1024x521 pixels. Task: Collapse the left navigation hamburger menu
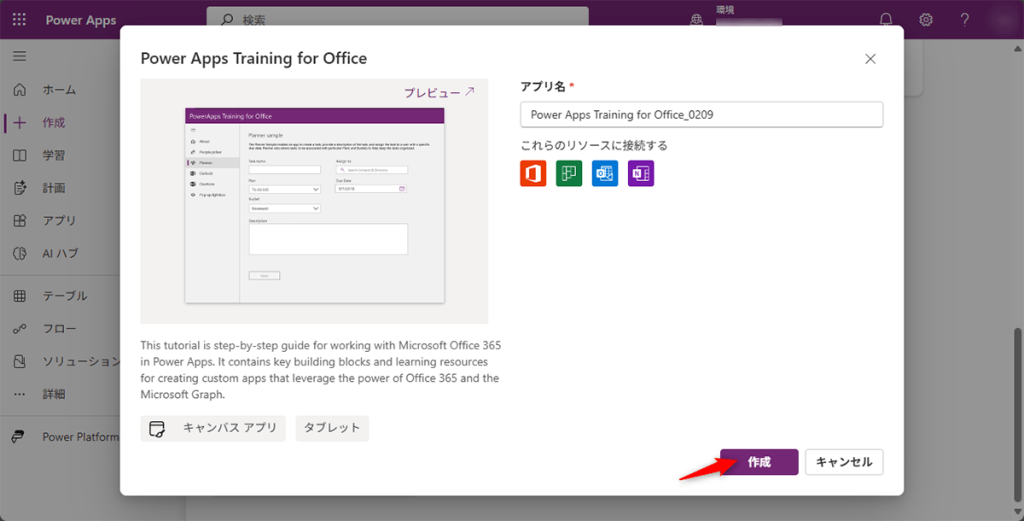pos(20,56)
